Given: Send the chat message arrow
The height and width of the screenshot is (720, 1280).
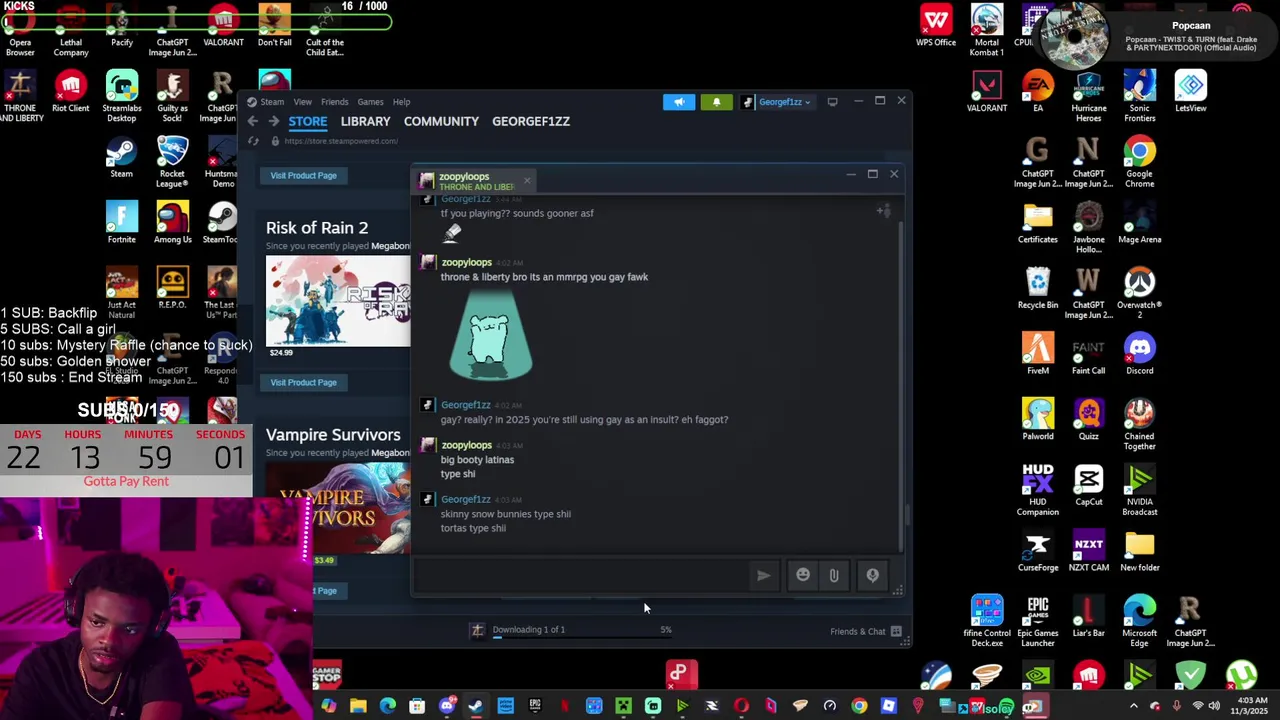Looking at the screenshot, I should (x=763, y=575).
